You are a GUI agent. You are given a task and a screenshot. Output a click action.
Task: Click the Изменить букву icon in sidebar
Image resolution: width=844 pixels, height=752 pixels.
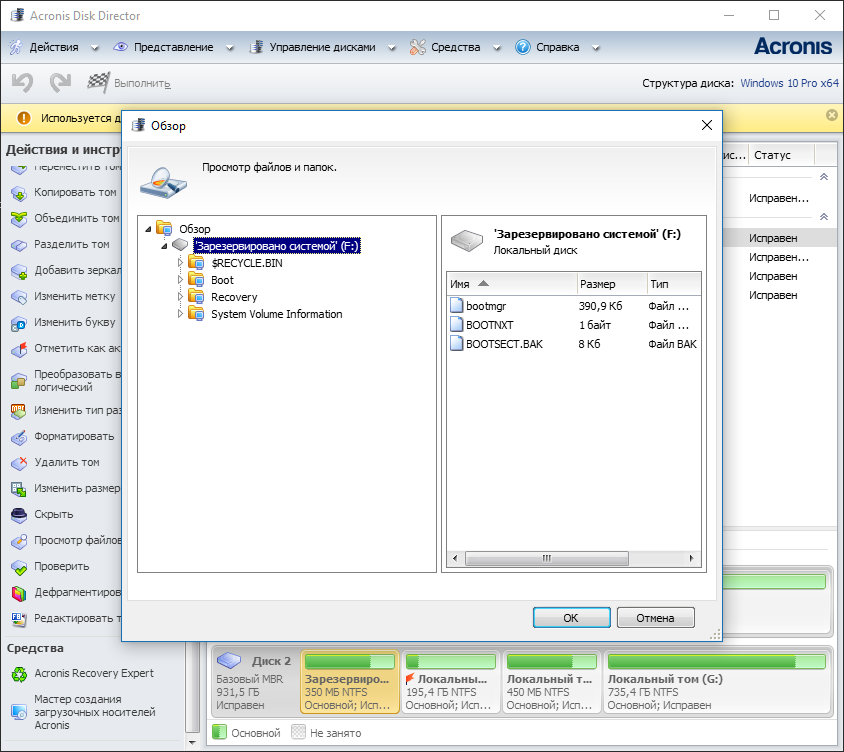[19, 323]
